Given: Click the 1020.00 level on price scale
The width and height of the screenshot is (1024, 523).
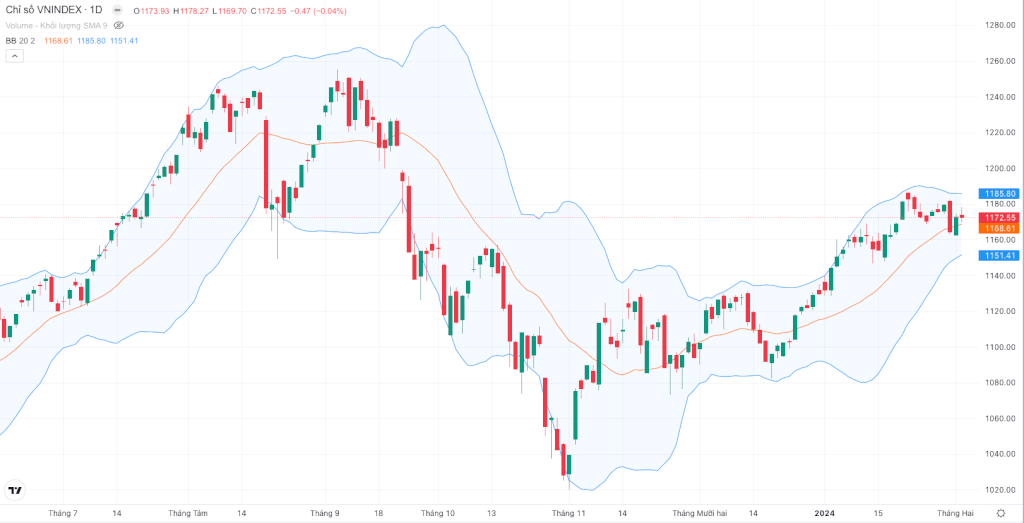Looking at the screenshot, I should [999, 490].
